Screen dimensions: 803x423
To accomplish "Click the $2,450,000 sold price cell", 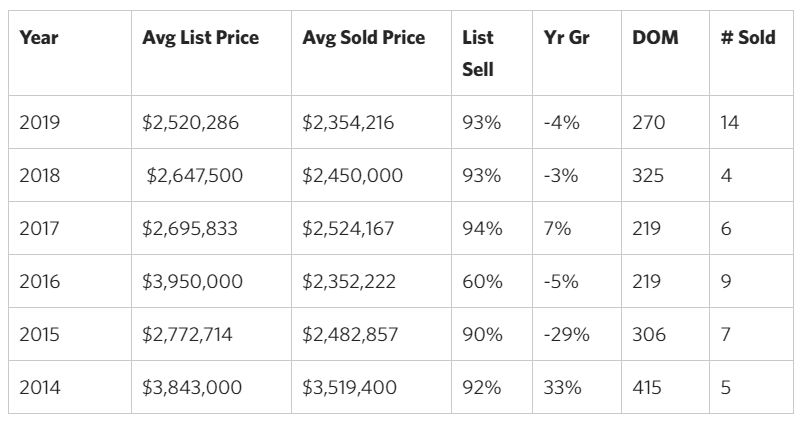I will coord(353,176).
